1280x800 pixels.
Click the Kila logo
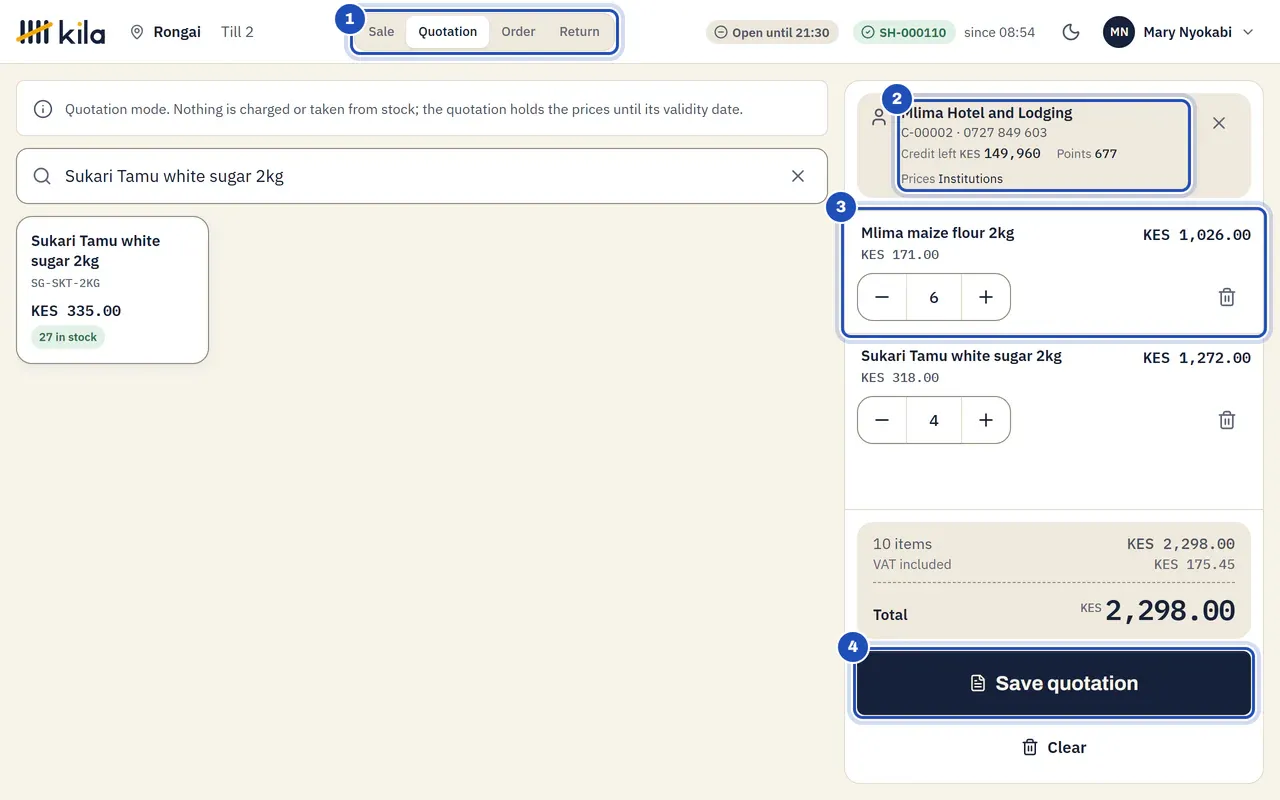pyautogui.click(x=61, y=32)
